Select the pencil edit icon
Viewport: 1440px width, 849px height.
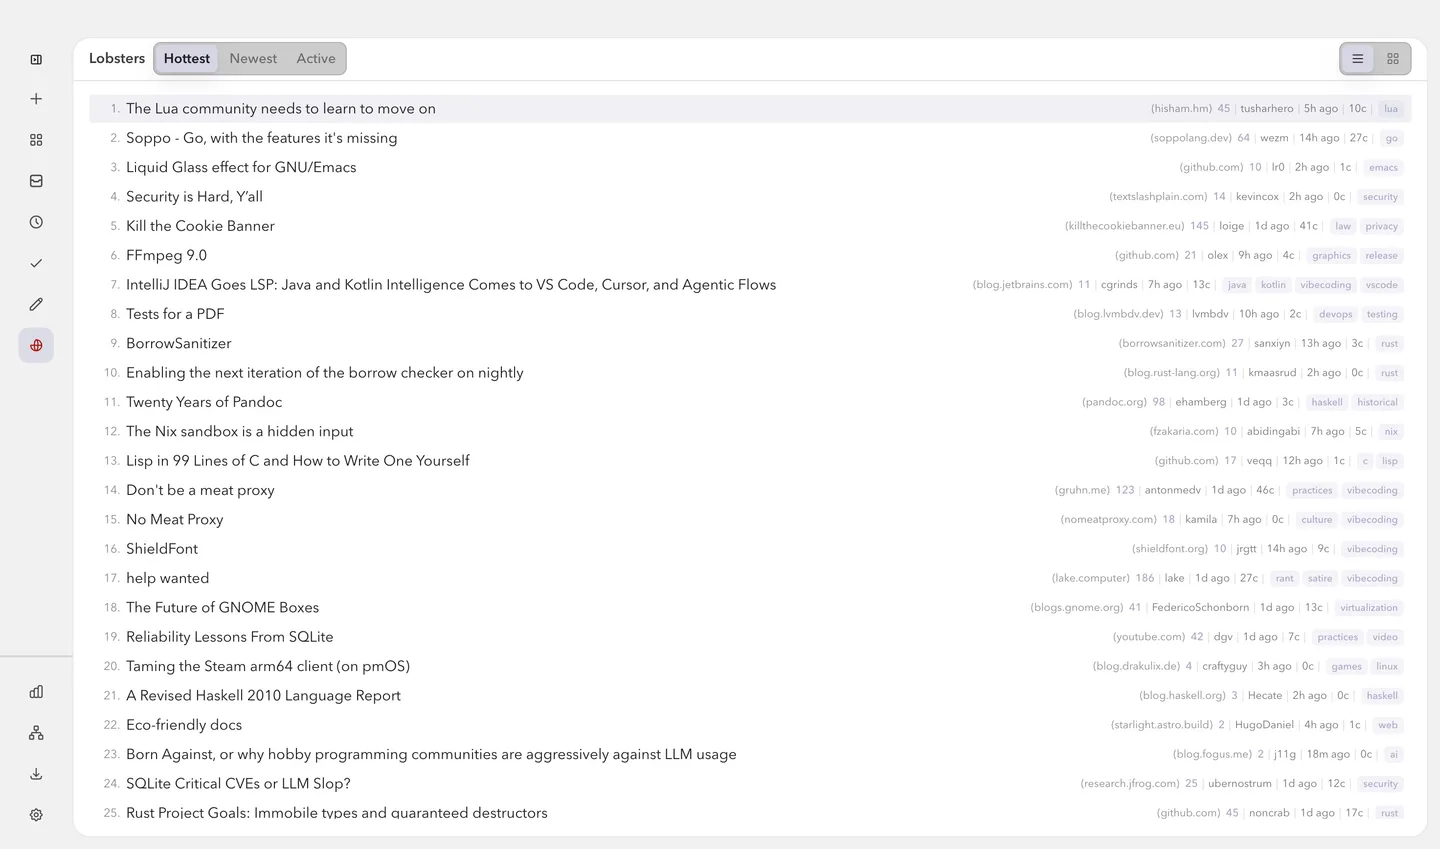(36, 304)
